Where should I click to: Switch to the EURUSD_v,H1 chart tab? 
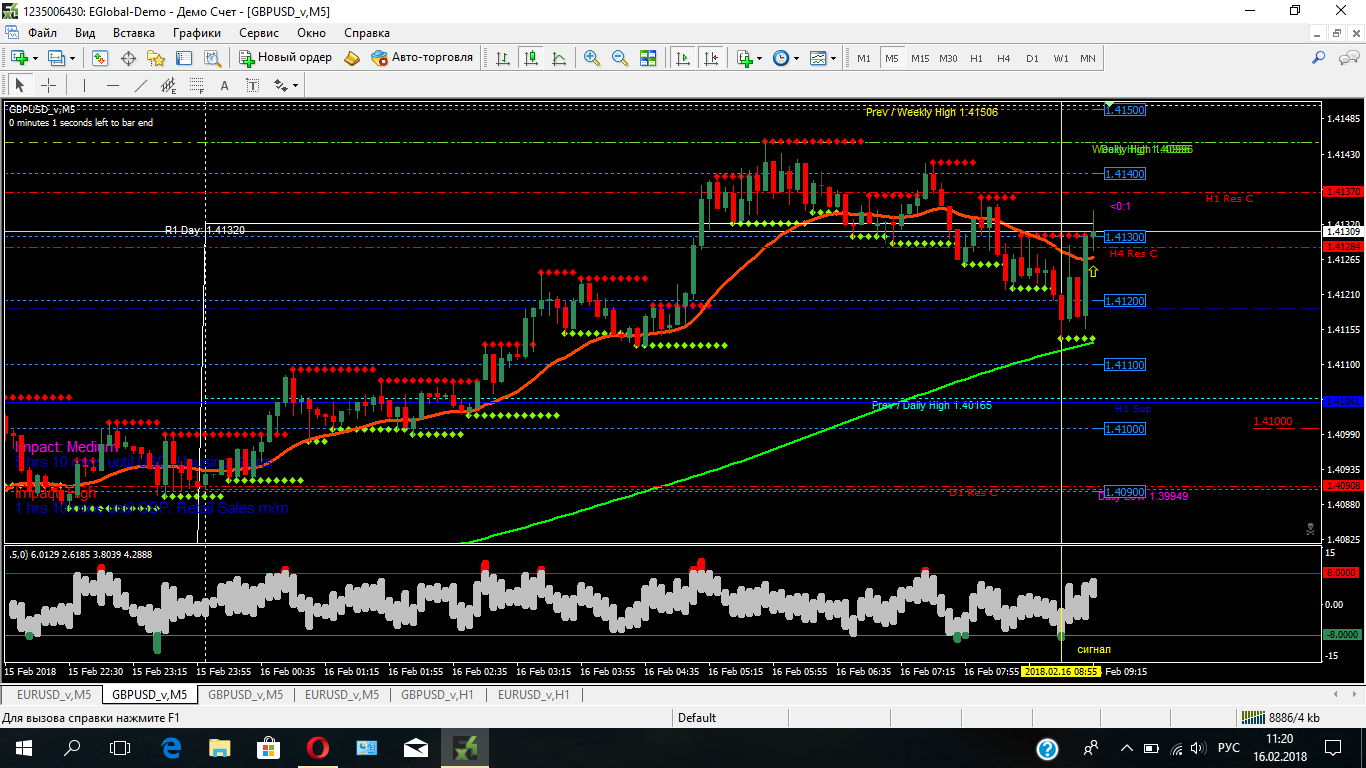[x=534, y=694]
